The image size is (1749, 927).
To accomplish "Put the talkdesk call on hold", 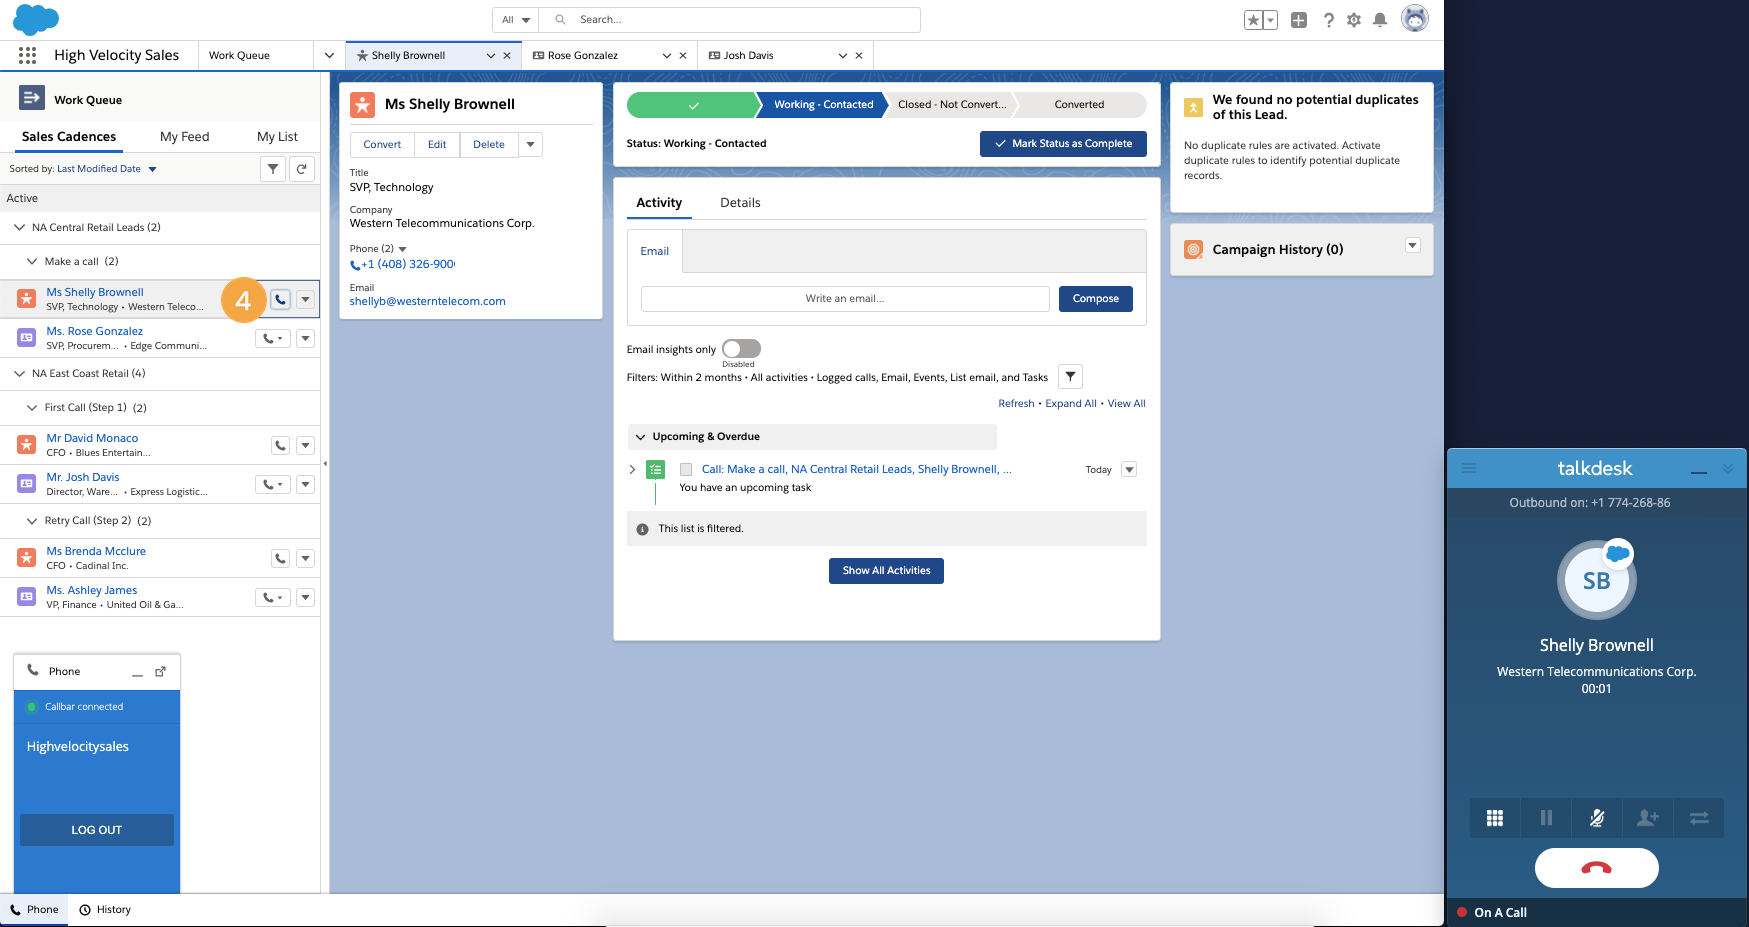I will tap(1546, 818).
